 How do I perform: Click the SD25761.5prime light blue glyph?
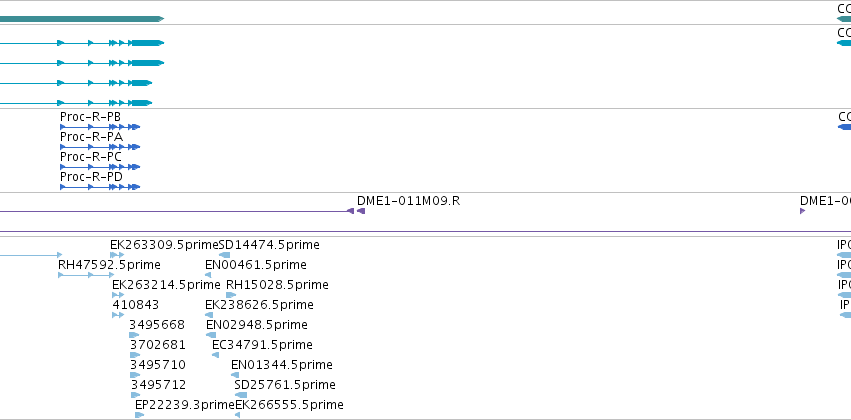(x=240, y=395)
